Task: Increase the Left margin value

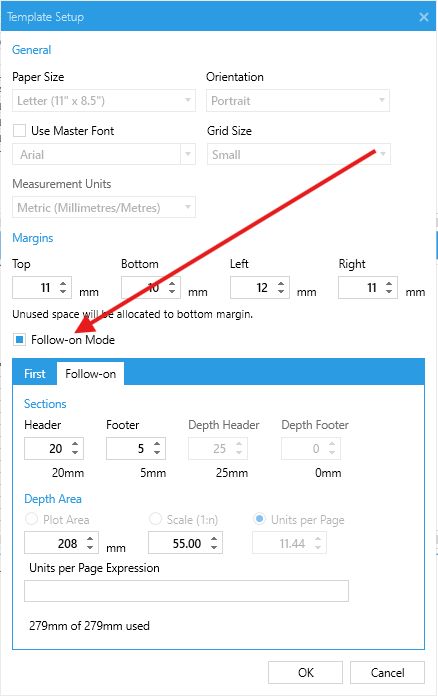Action: pos(281,283)
